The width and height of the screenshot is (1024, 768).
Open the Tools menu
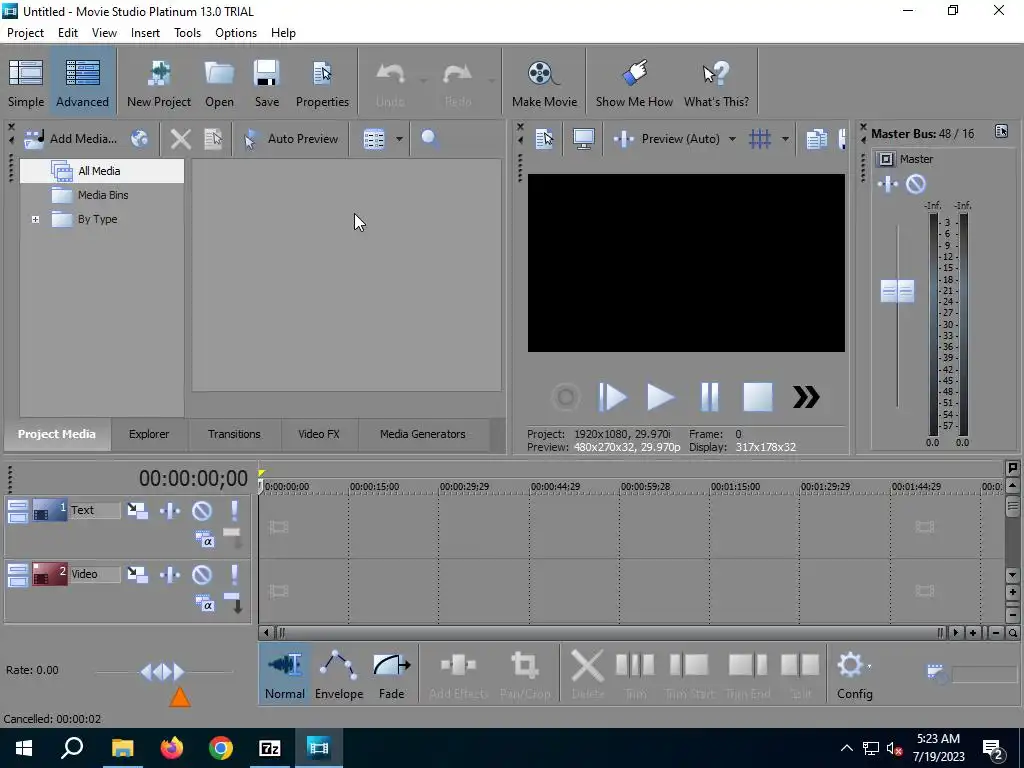(187, 33)
